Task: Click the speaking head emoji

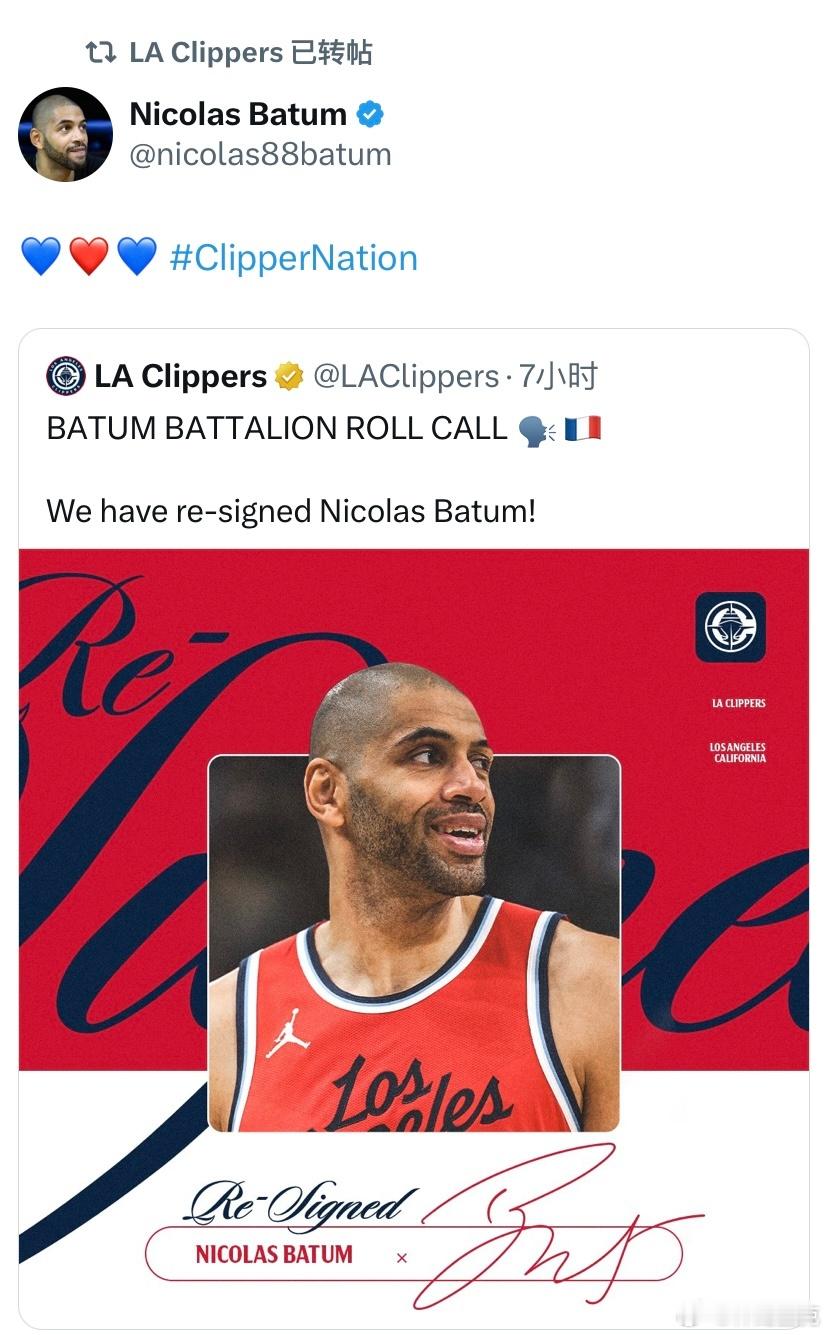Action: (x=536, y=430)
